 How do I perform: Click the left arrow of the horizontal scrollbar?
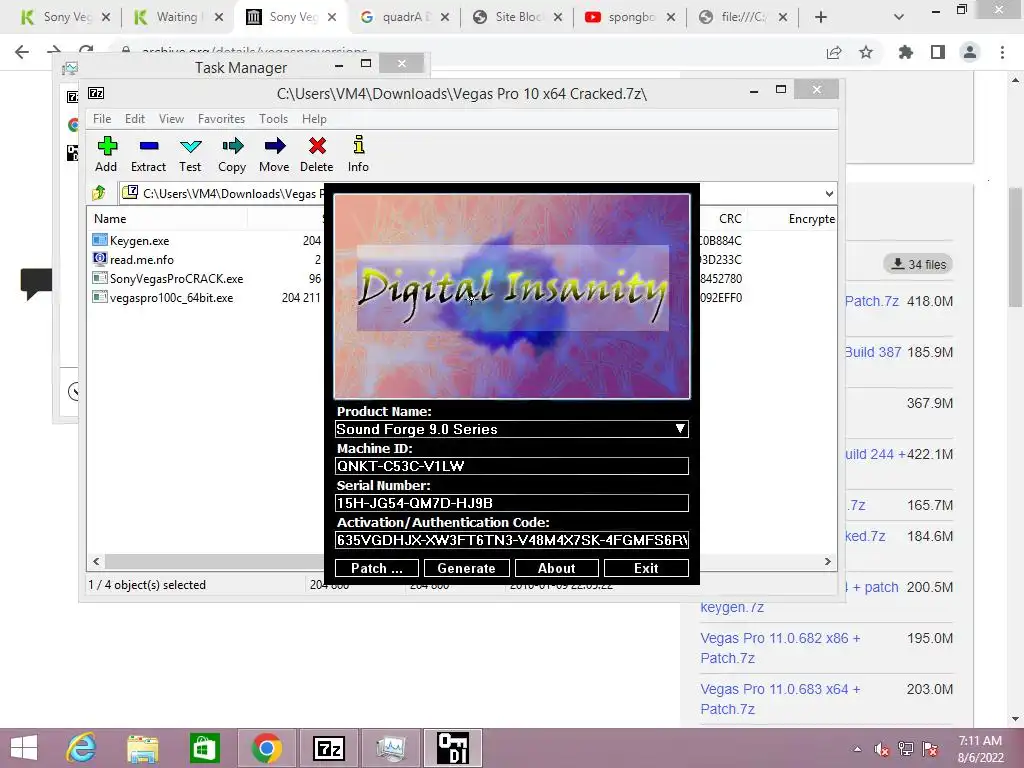pyautogui.click(x=96, y=562)
